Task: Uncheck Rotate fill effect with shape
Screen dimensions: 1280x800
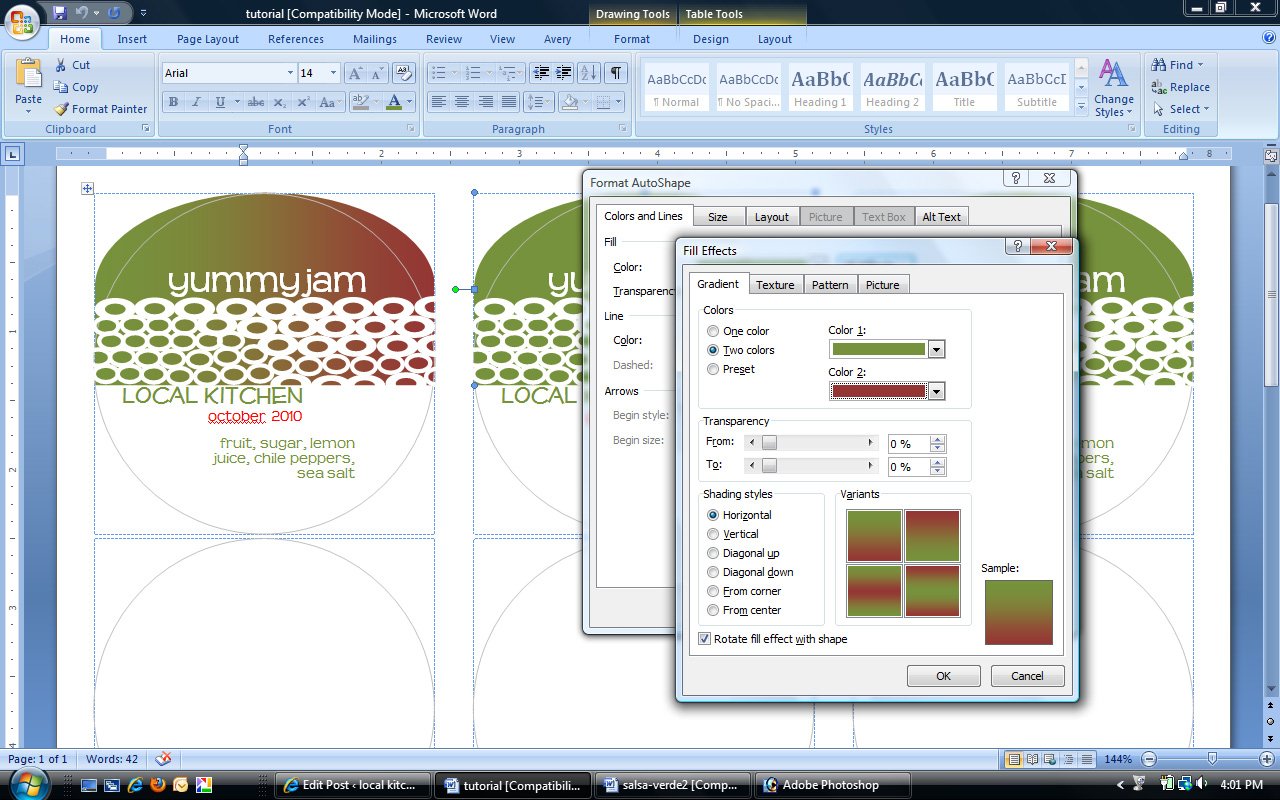Action: 705,639
